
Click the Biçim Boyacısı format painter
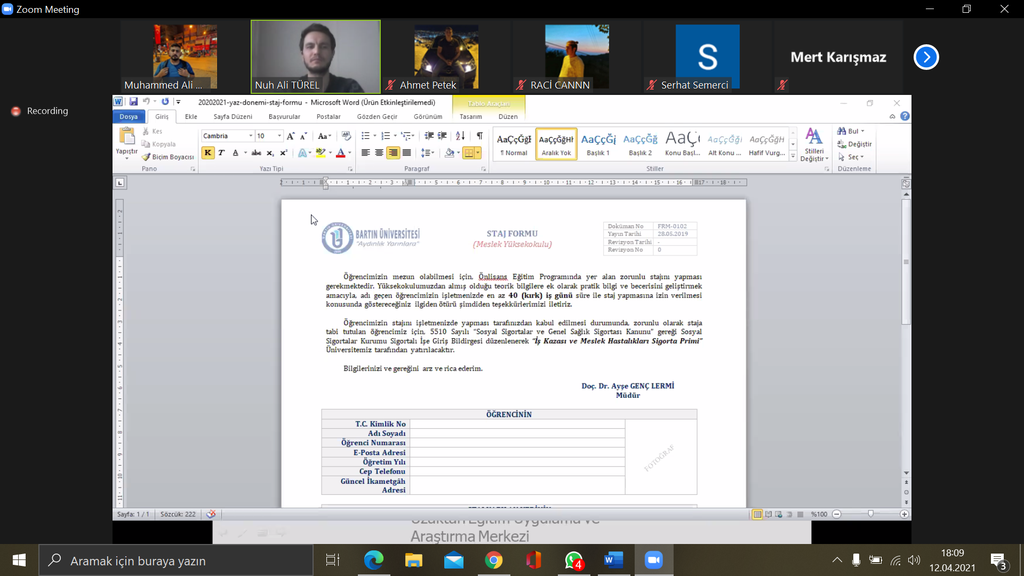(x=168, y=157)
